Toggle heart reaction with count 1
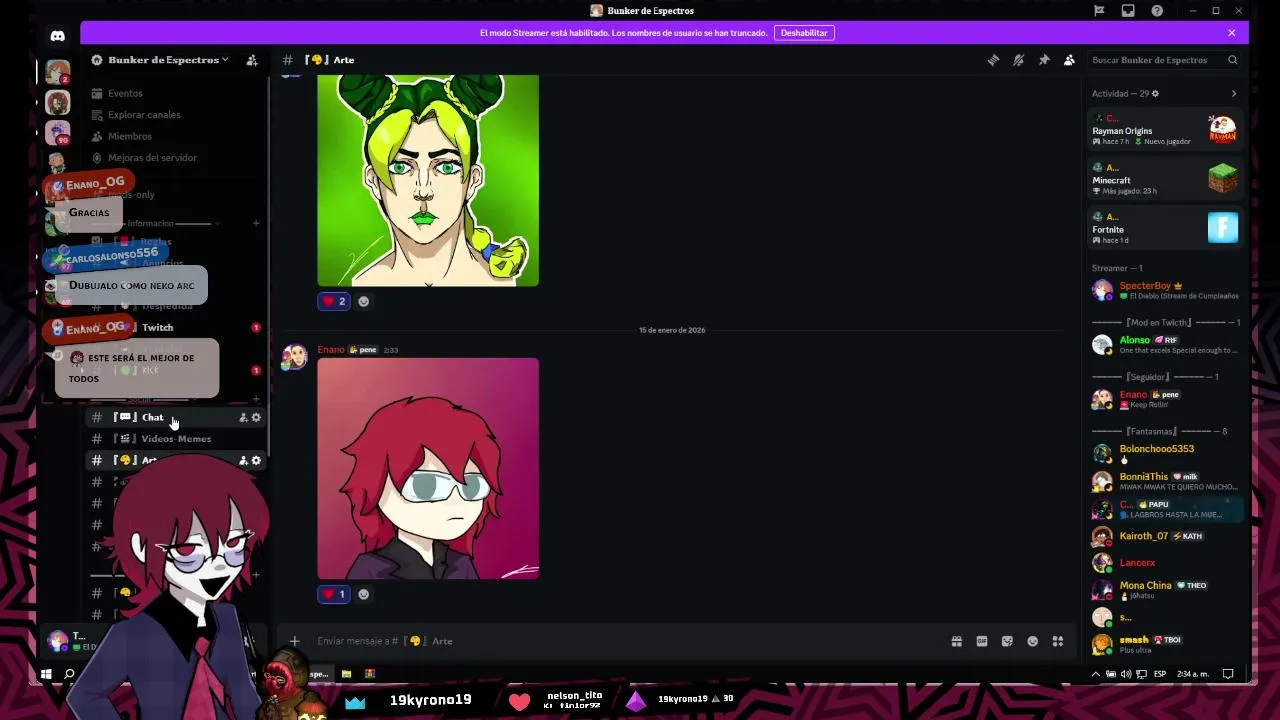The height and width of the screenshot is (720, 1280). coord(334,594)
